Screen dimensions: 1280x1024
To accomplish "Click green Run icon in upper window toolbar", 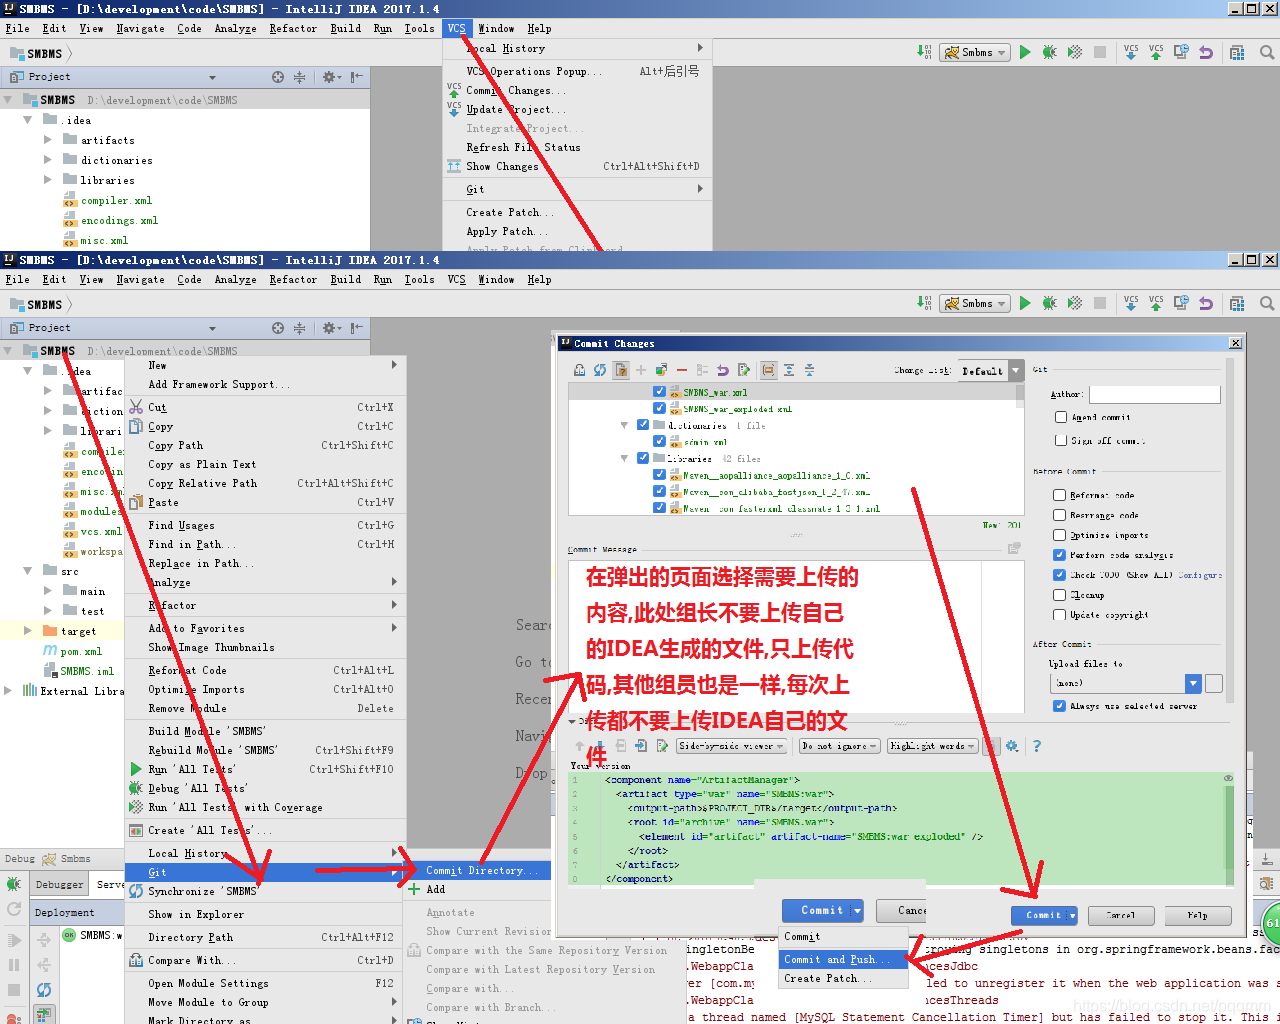I will tap(1025, 52).
